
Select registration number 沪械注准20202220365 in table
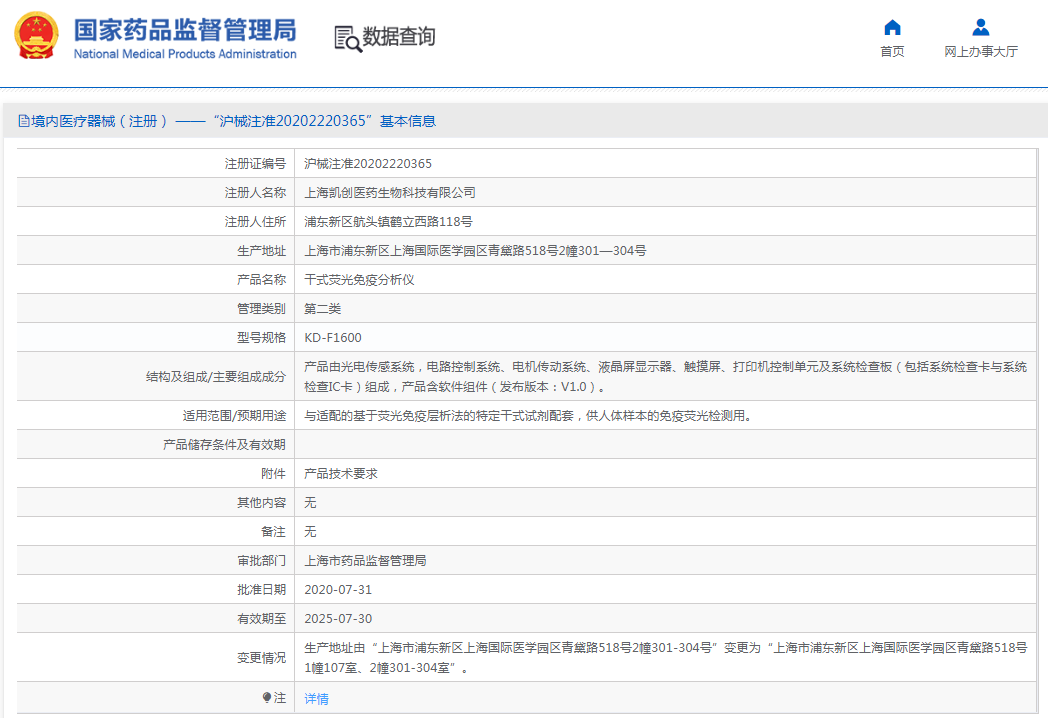[x=368, y=164]
